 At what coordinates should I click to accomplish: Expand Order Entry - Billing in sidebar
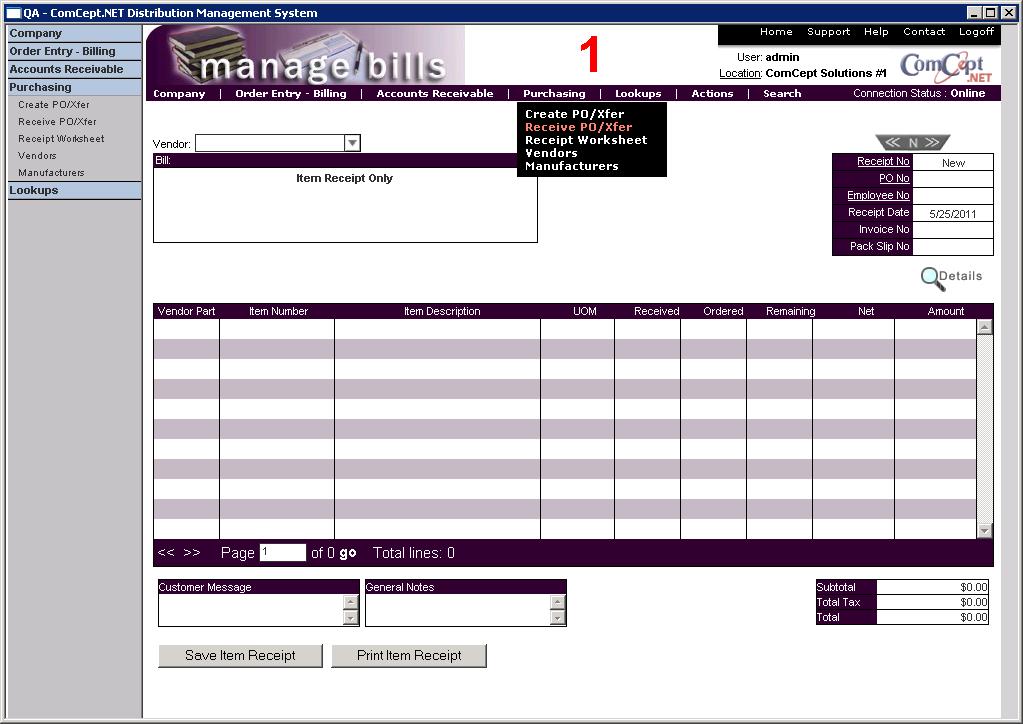[x=62, y=51]
